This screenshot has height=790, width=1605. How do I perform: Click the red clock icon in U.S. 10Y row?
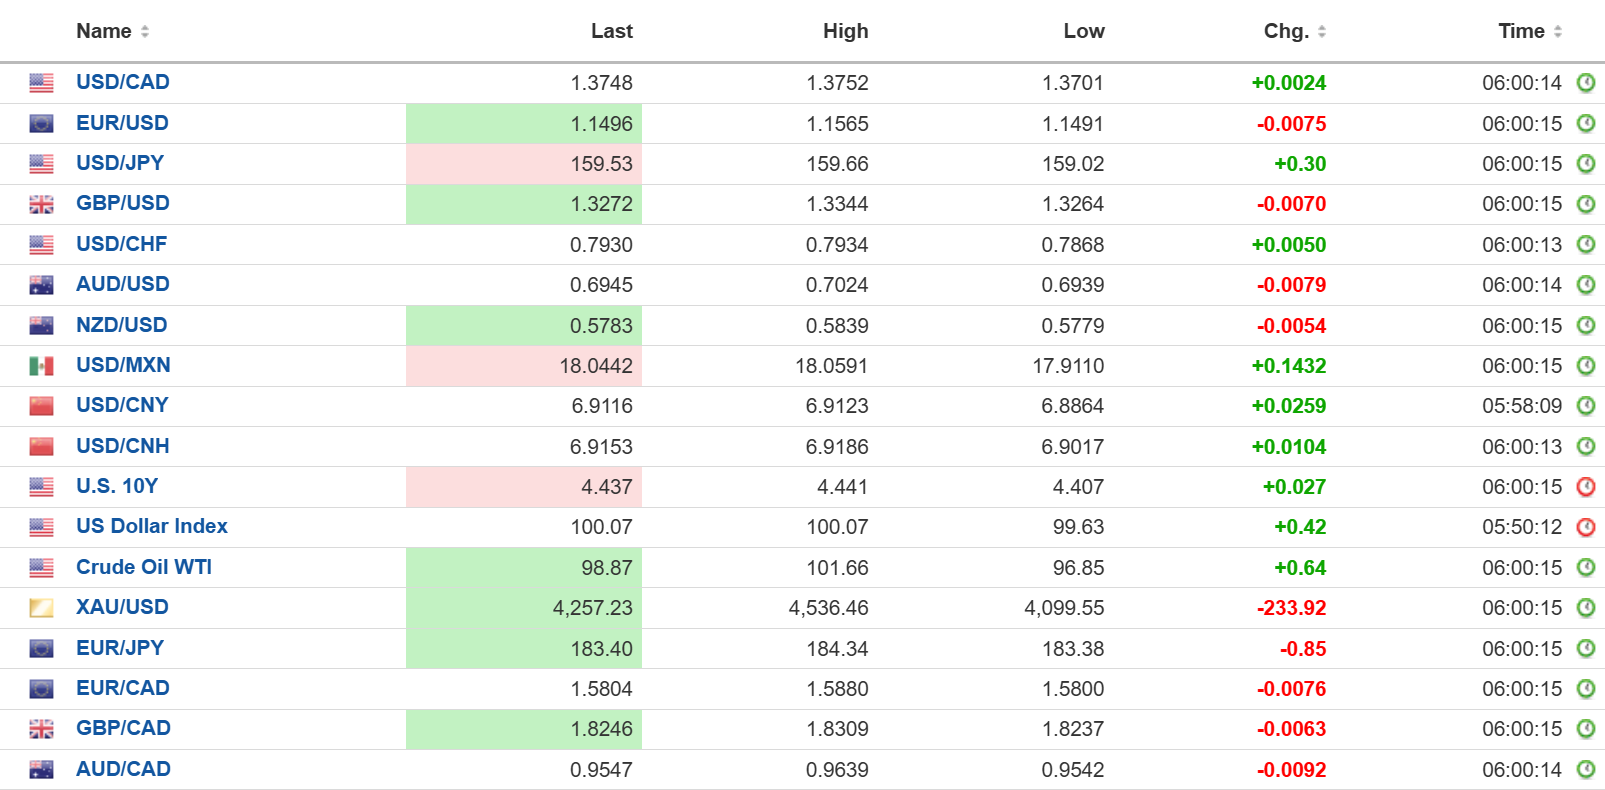tap(1585, 487)
